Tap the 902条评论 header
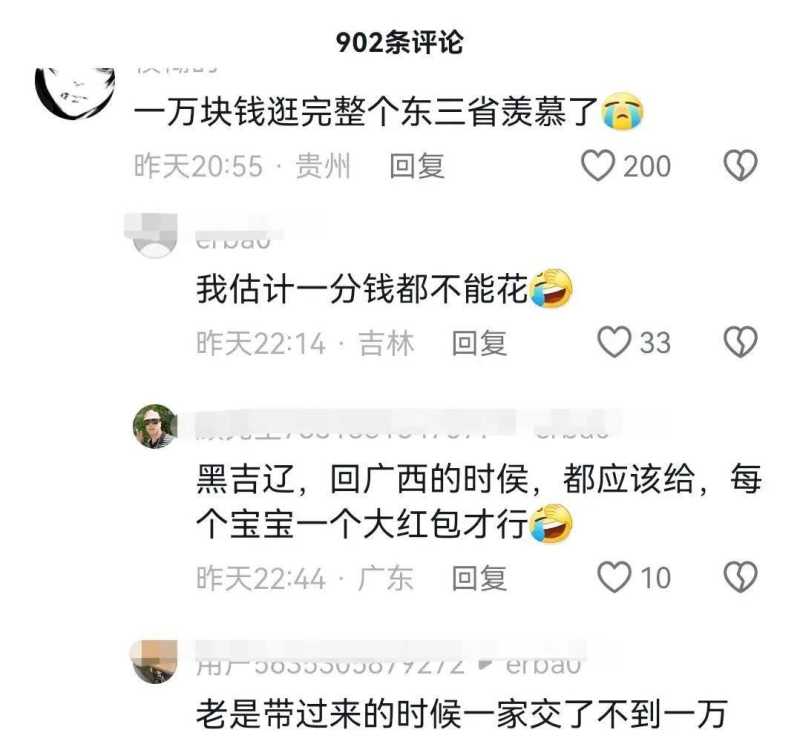 coord(399,42)
